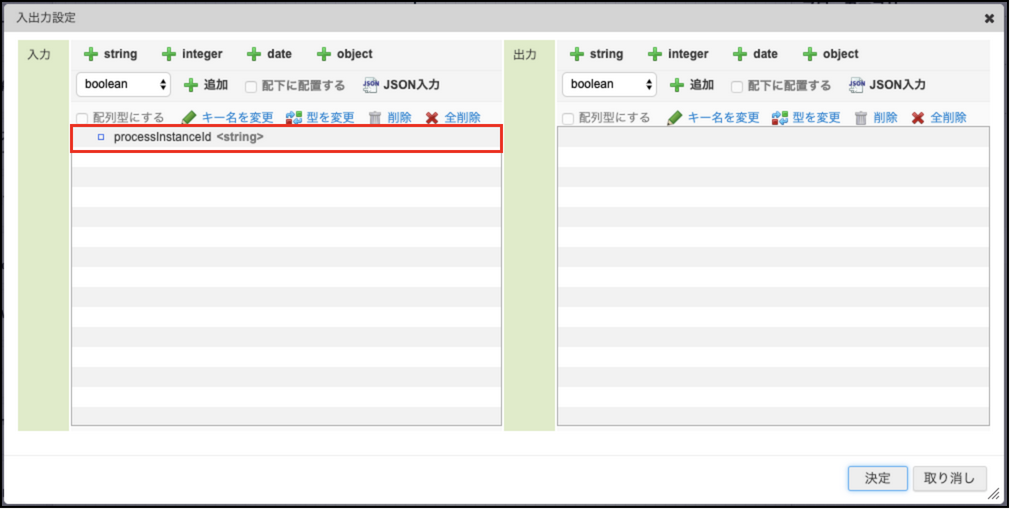Click 型を変更 in the 入力 panel
This screenshot has width=1011, height=509.
coord(320,117)
